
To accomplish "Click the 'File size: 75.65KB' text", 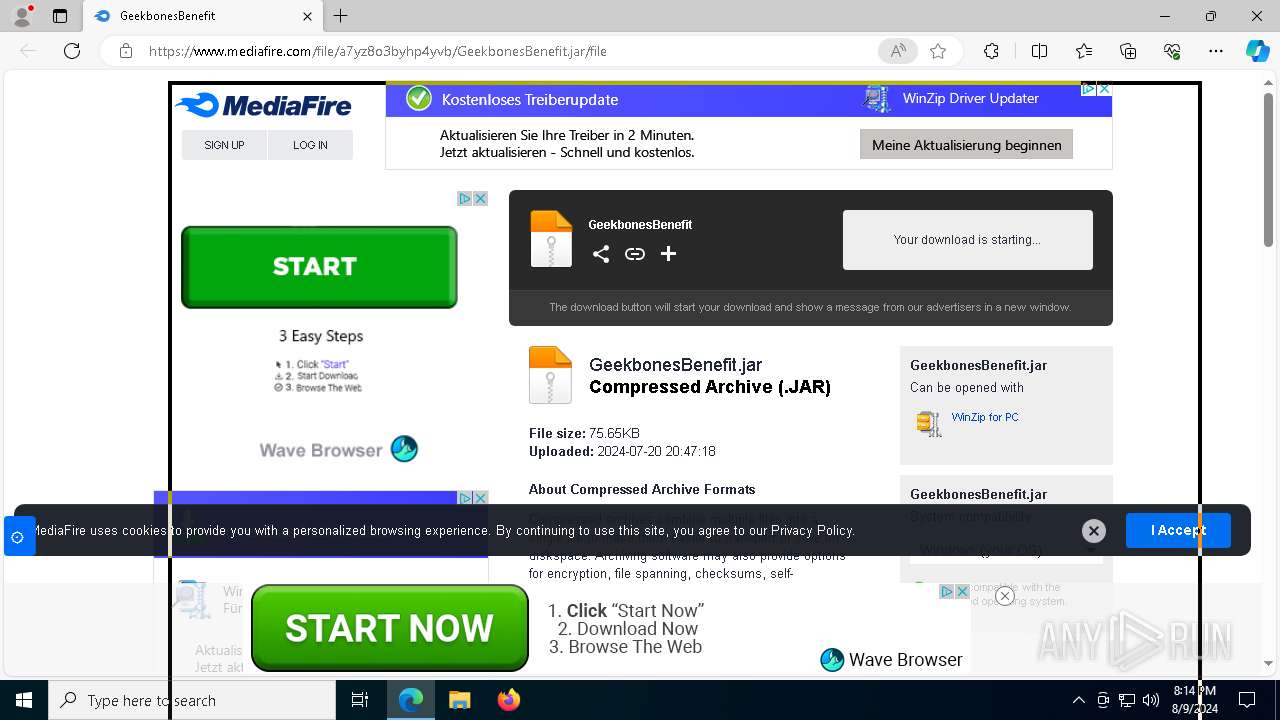I will tap(584, 433).
